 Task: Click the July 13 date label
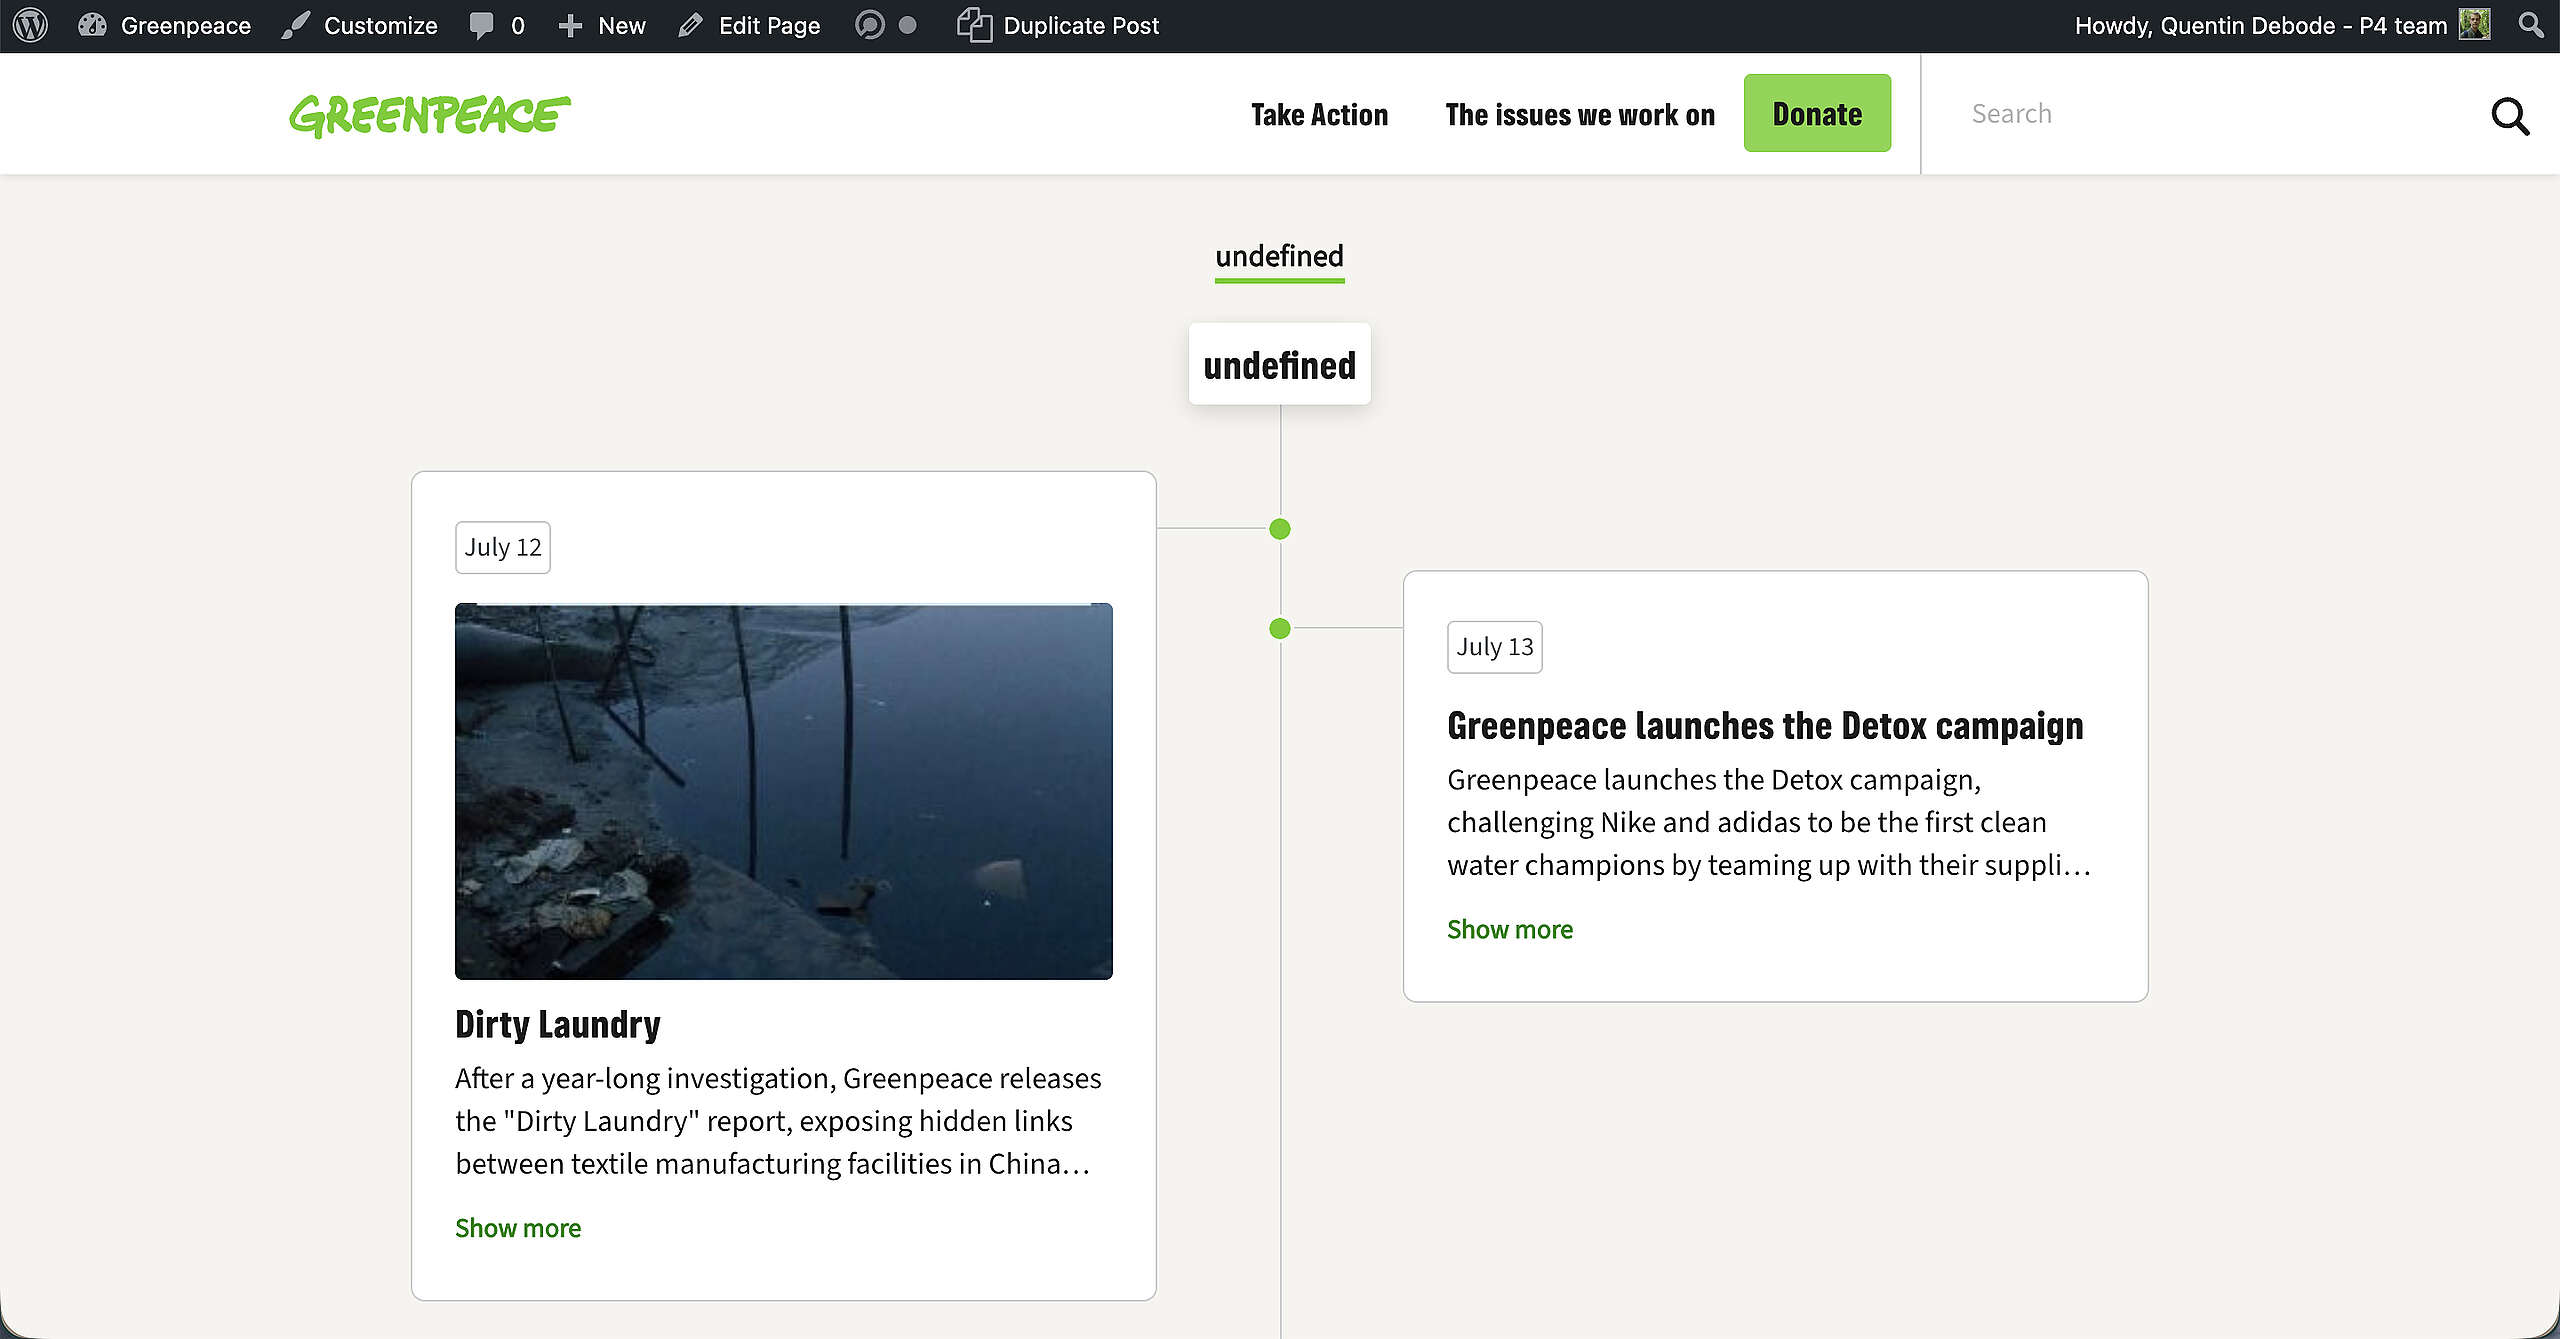tap(1495, 647)
